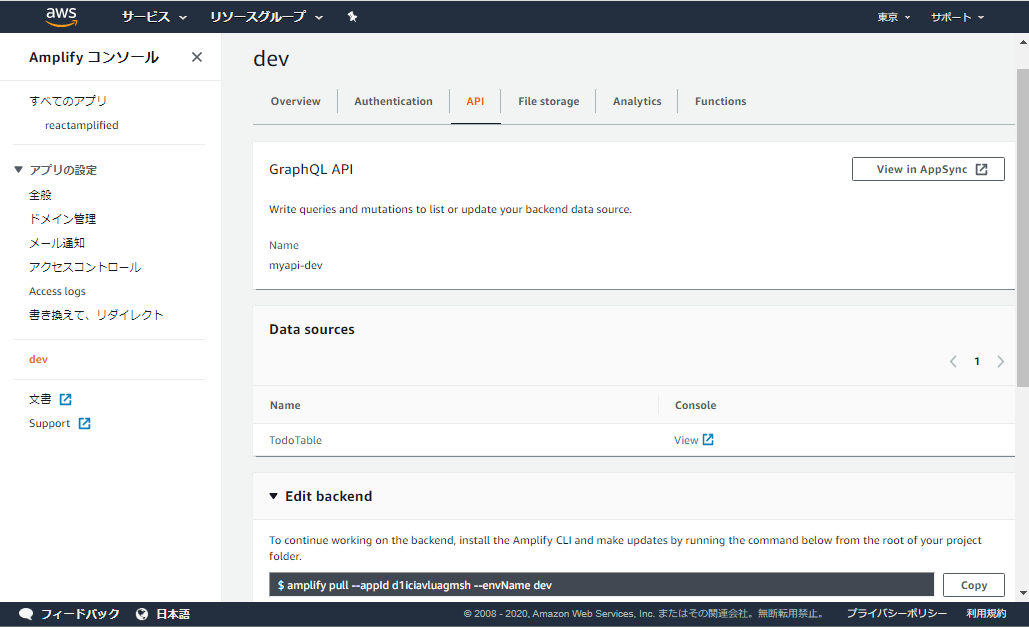Open 書き換えて、リダイレクト settings

tap(96, 314)
